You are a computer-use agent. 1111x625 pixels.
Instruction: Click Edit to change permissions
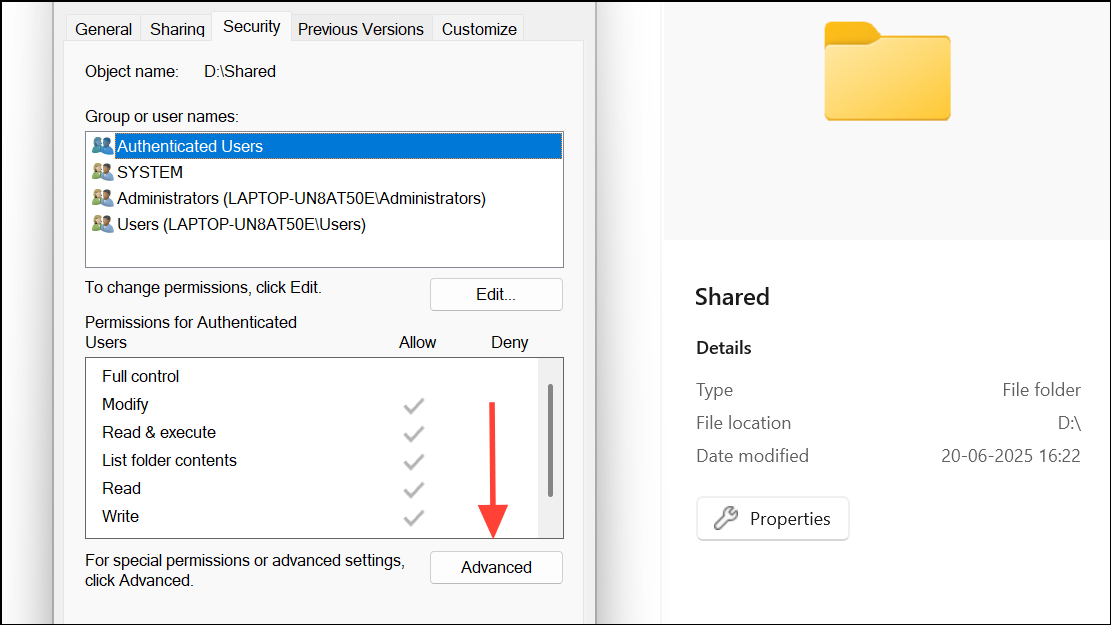496,295
